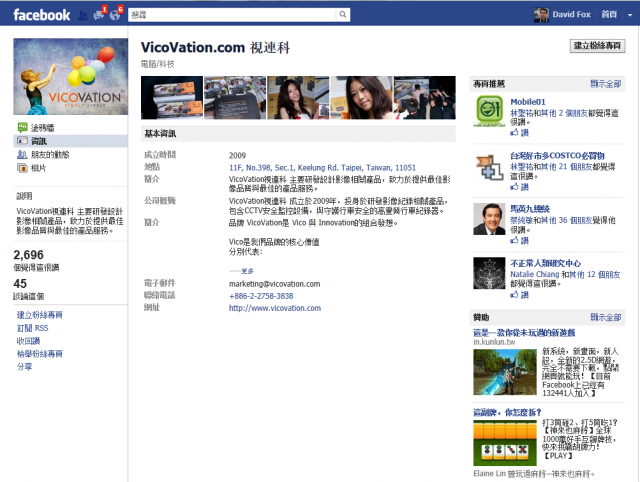Open third photo of woman in white

pos(298,98)
